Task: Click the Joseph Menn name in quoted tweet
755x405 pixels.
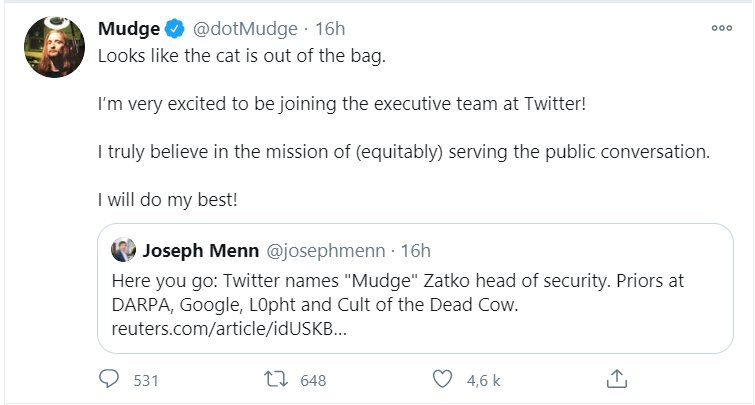Action: pos(195,249)
